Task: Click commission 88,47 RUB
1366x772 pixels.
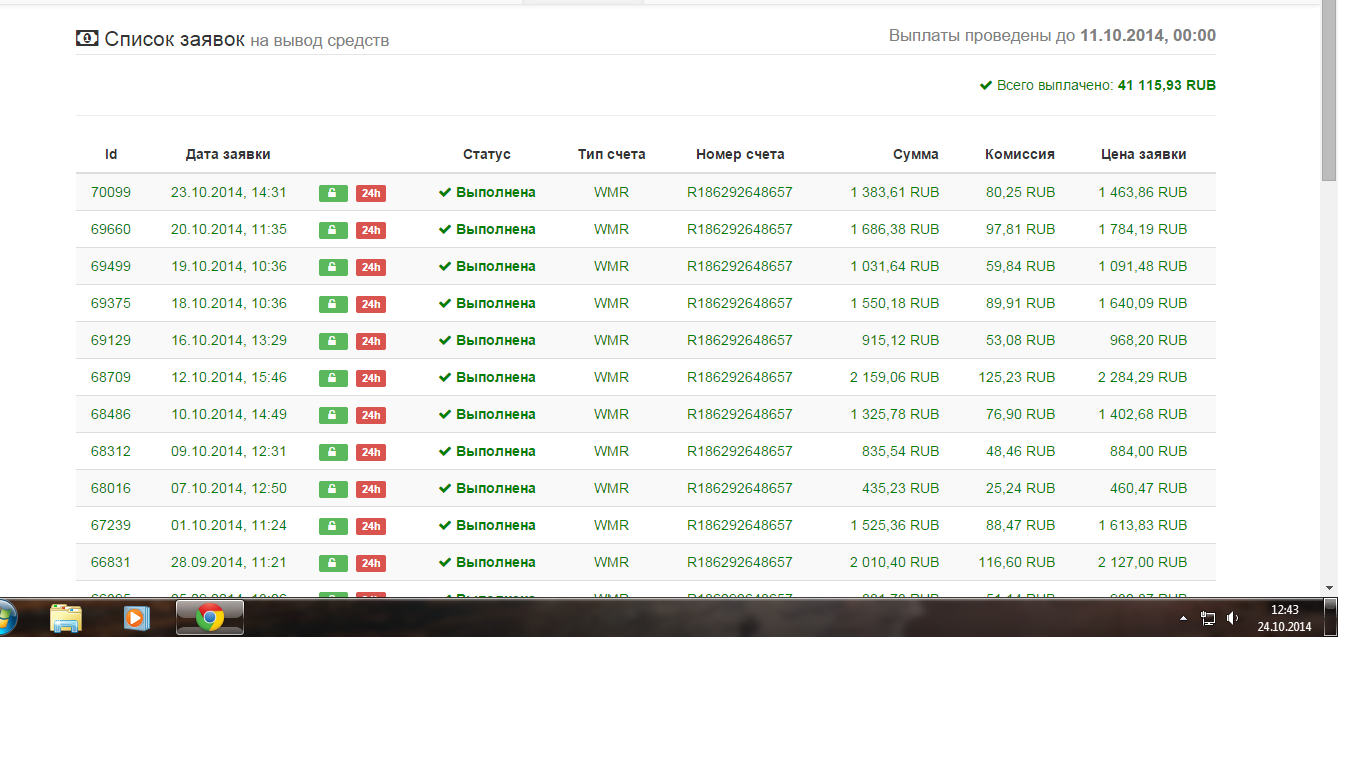Action: pos(1021,525)
